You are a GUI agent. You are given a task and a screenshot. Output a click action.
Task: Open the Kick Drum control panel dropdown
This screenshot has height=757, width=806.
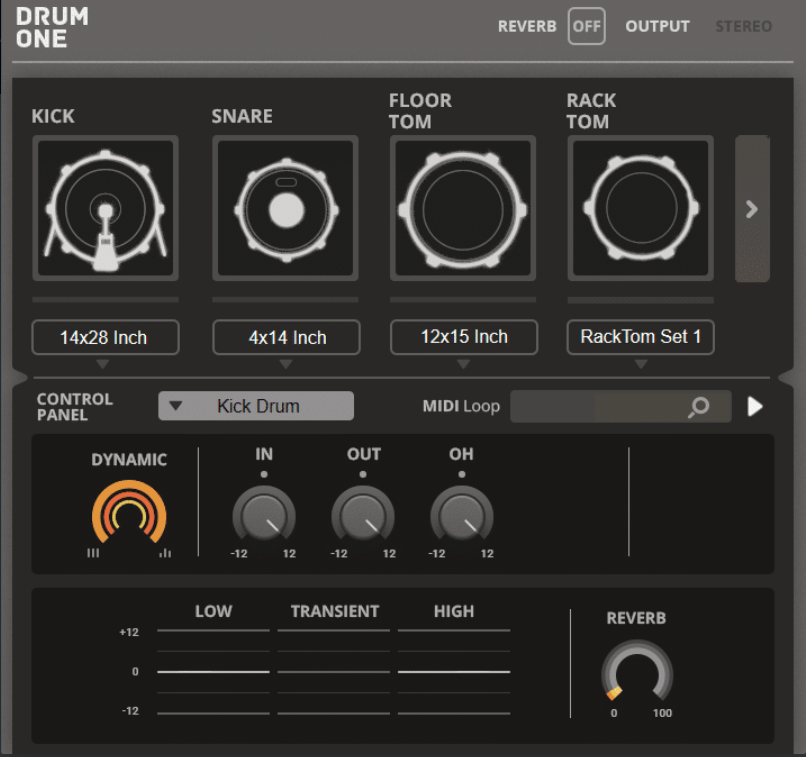click(256, 406)
